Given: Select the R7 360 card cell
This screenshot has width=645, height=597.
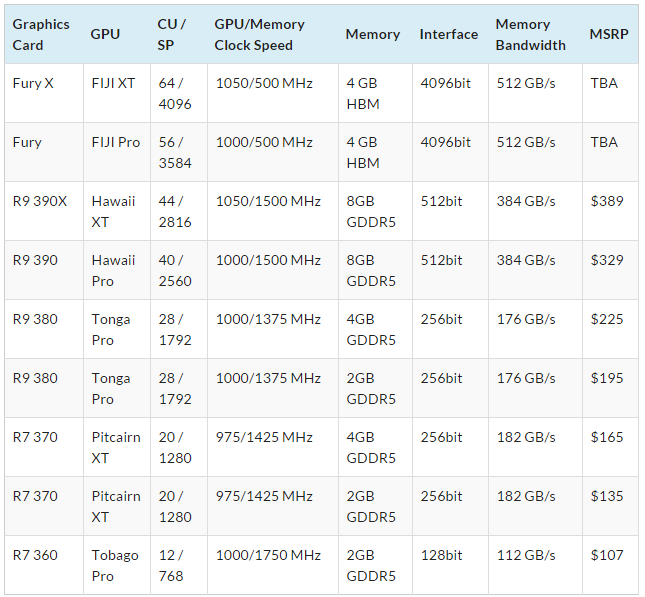Looking at the screenshot, I should (x=44, y=565).
